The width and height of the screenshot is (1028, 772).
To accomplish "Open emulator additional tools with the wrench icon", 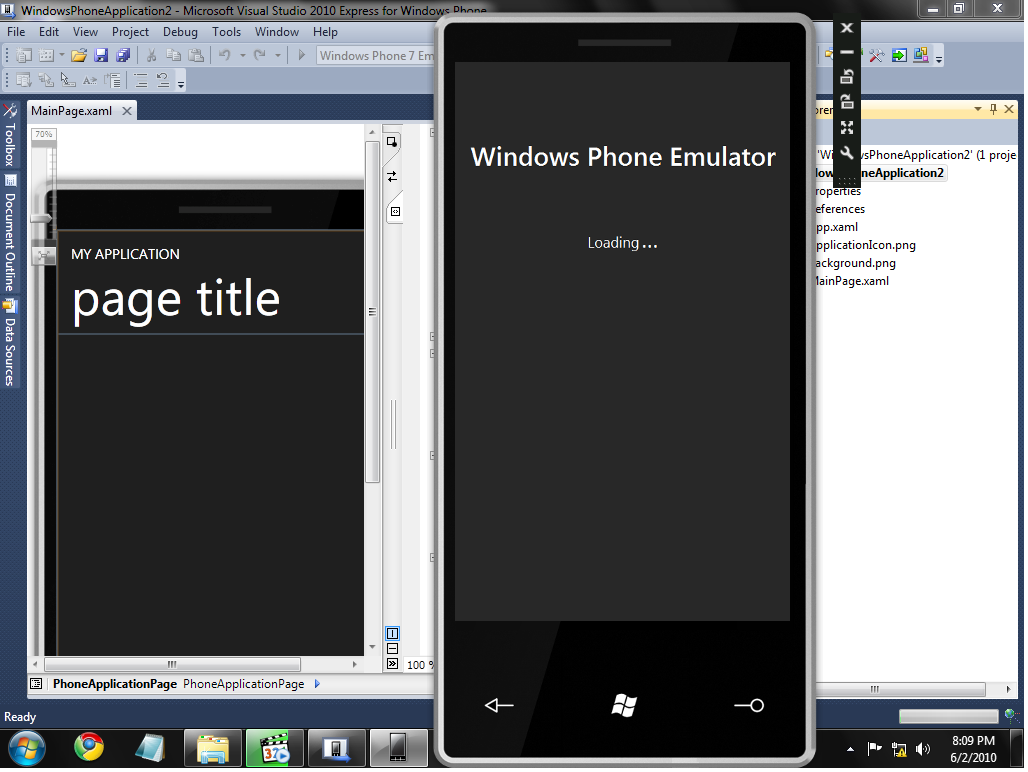I will click(x=847, y=153).
